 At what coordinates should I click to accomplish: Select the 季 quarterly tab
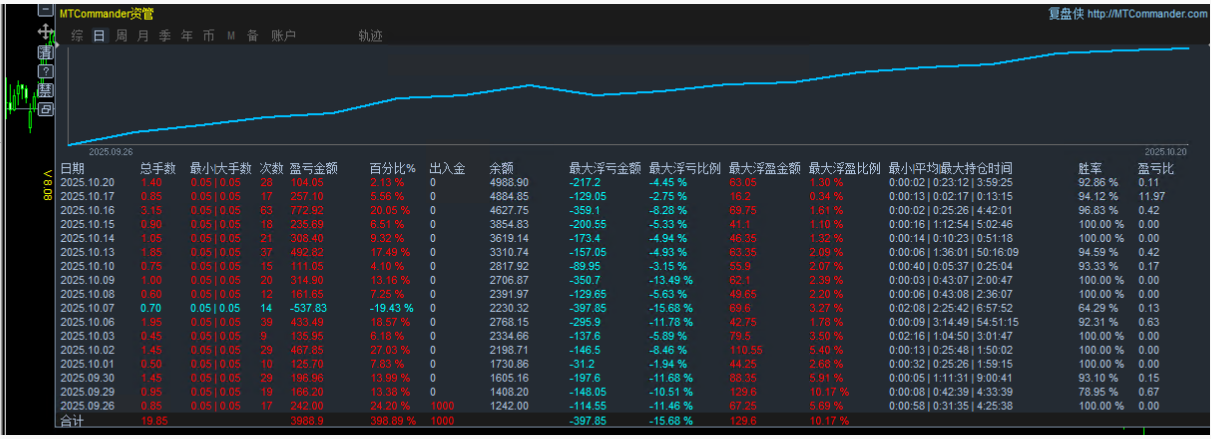point(165,36)
